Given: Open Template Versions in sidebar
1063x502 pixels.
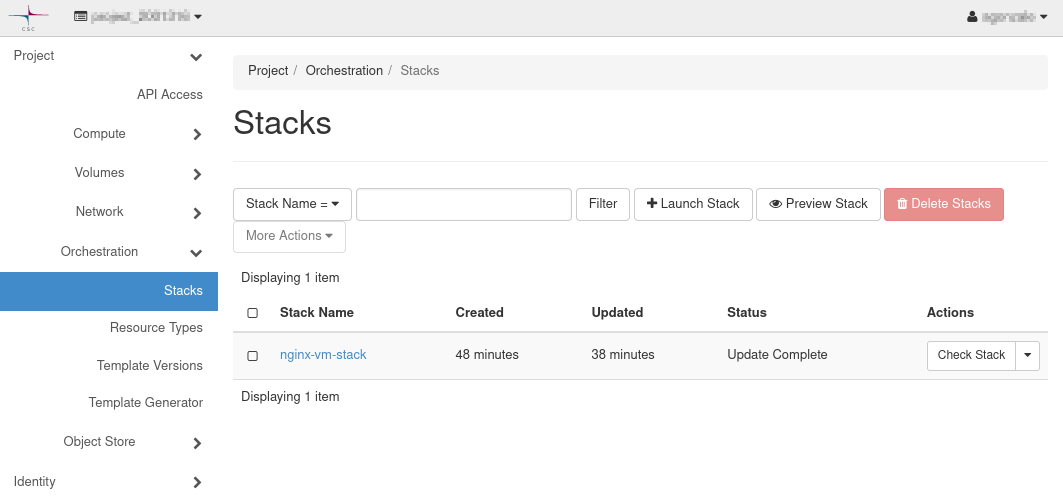Looking at the screenshot, I should (x=149, y=366).
